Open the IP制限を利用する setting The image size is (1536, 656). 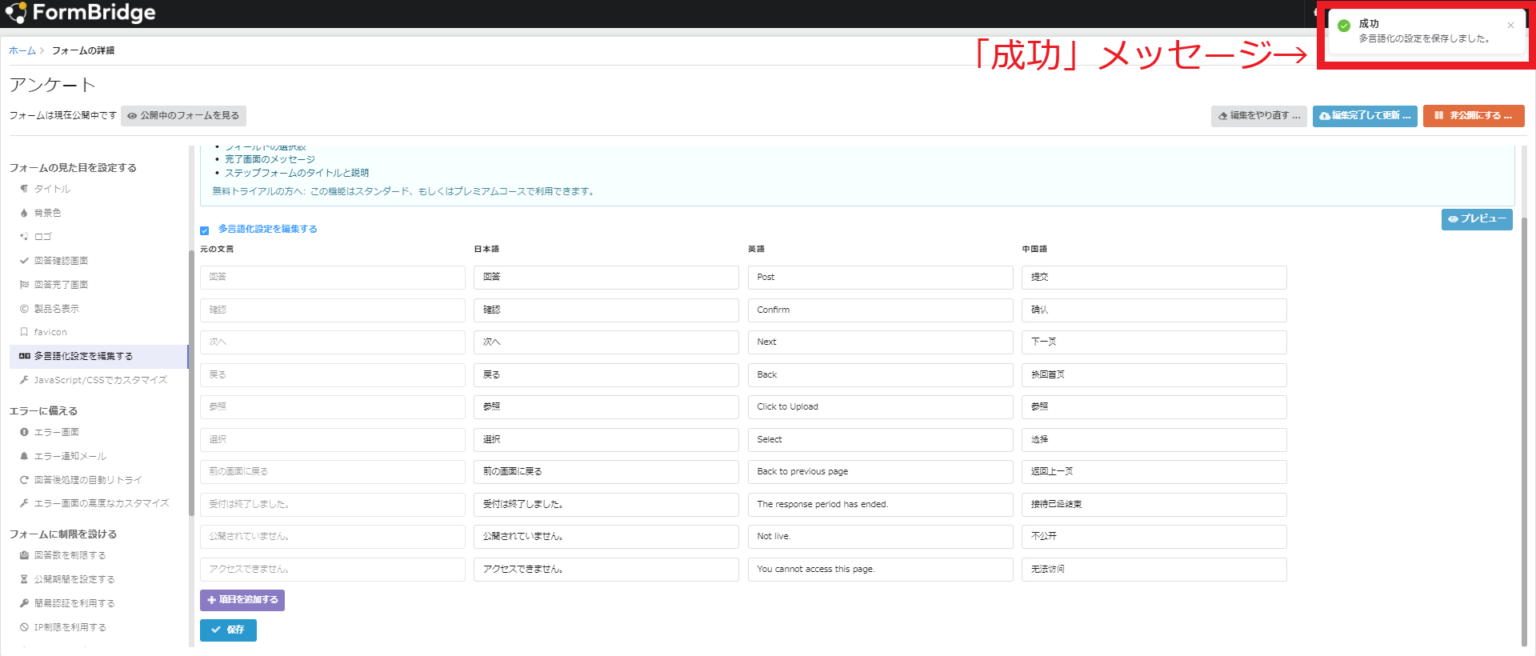click(x=70, y=627)
